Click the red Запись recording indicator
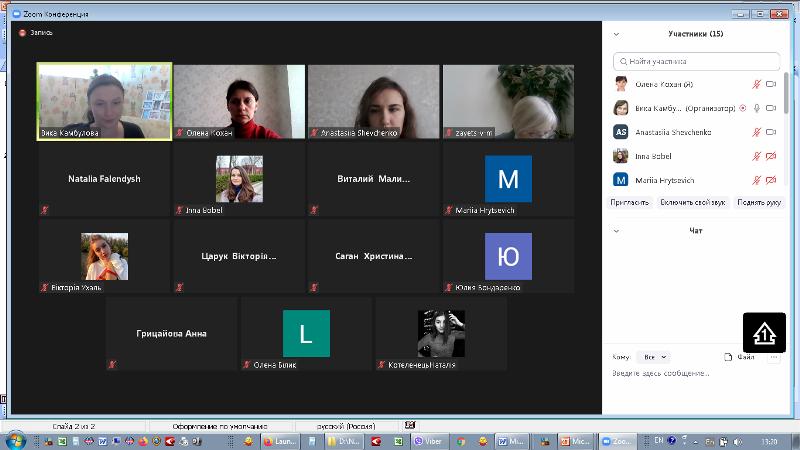Image resolution: width=800 pixels, height=450 pixels. point(22,33)
